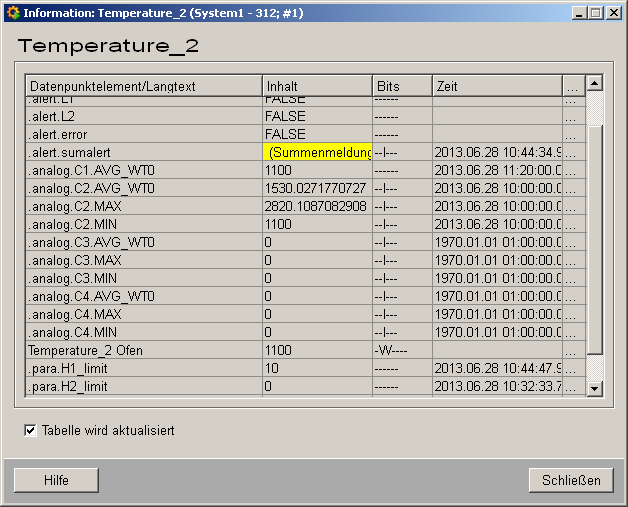Click the last '...' column header
This screenshot has height=507, width=628.
pos(572,86)
